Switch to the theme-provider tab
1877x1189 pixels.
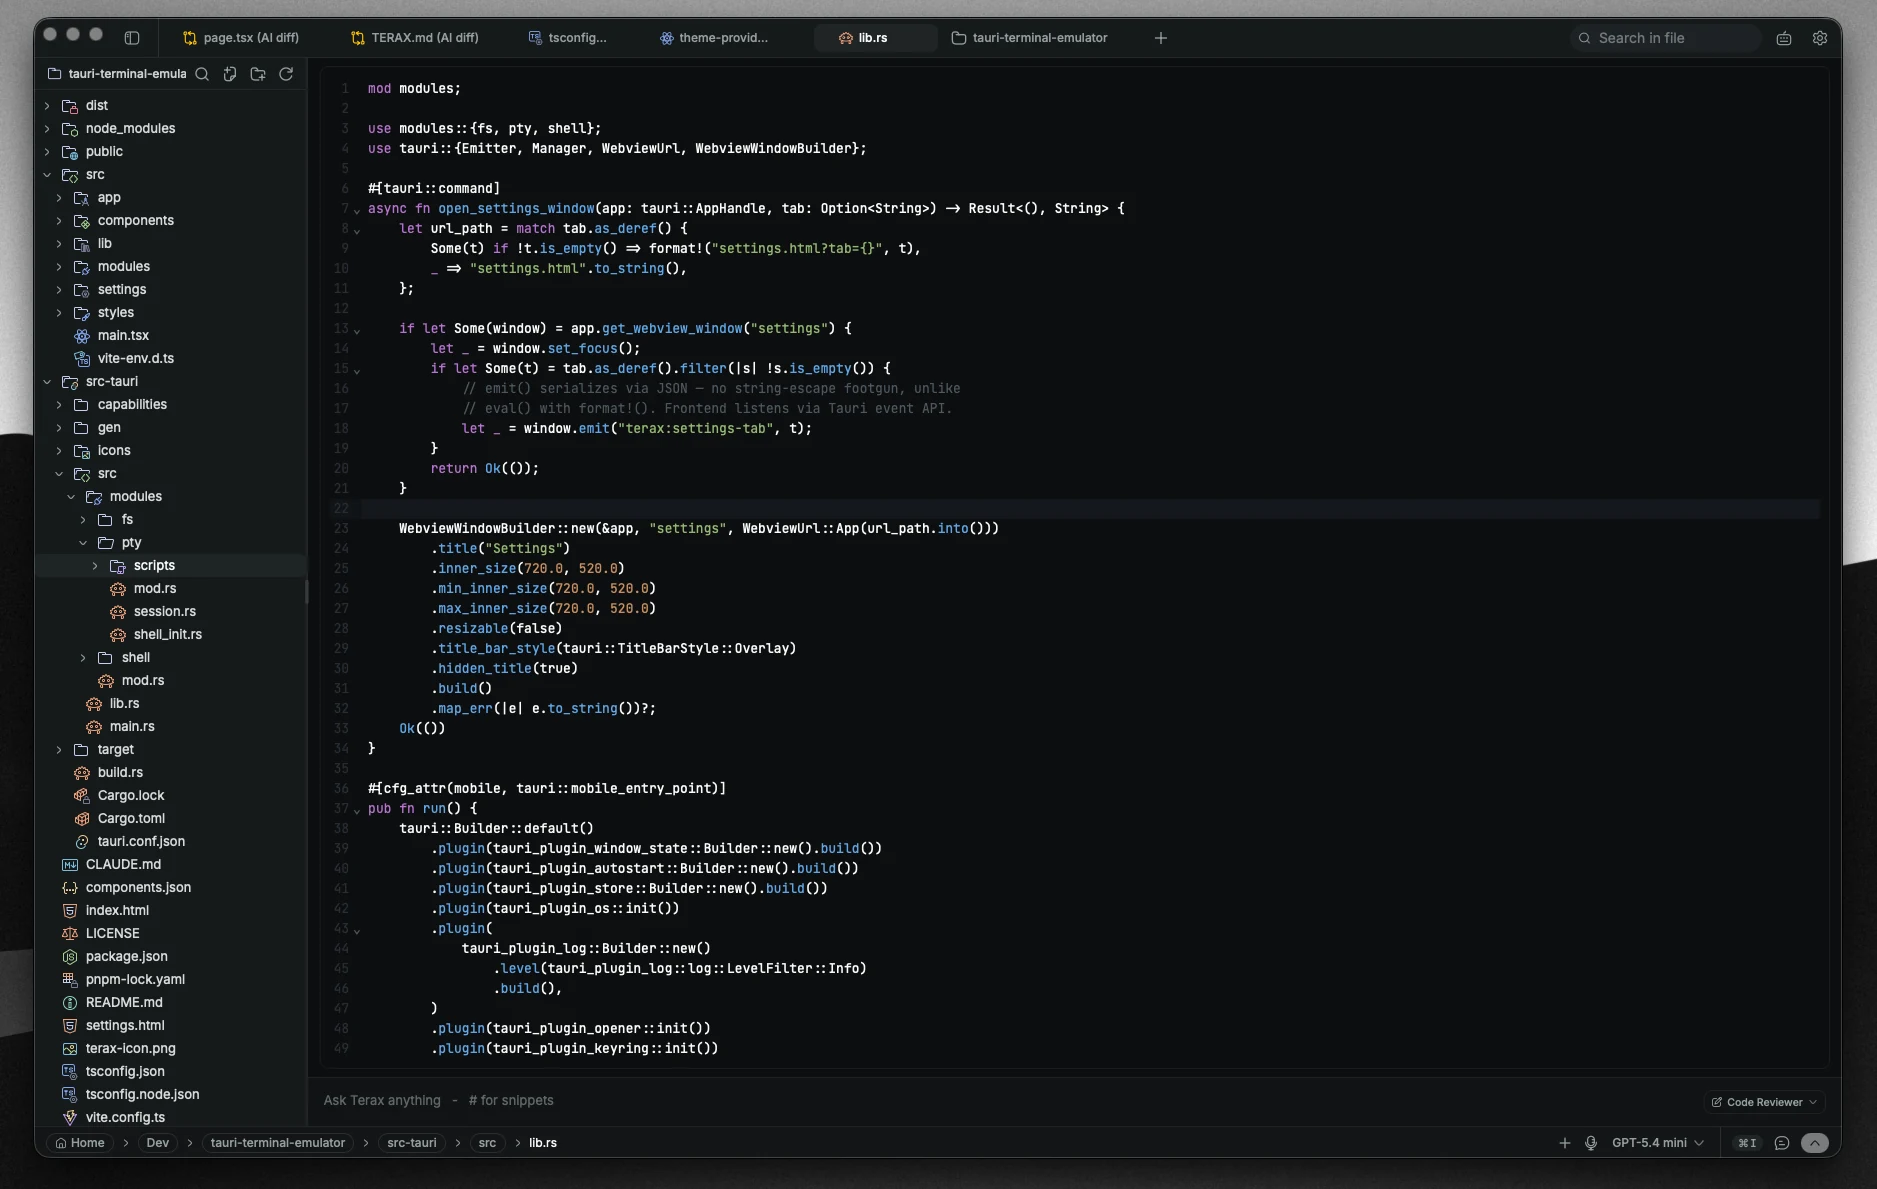(x=714, y=38)
